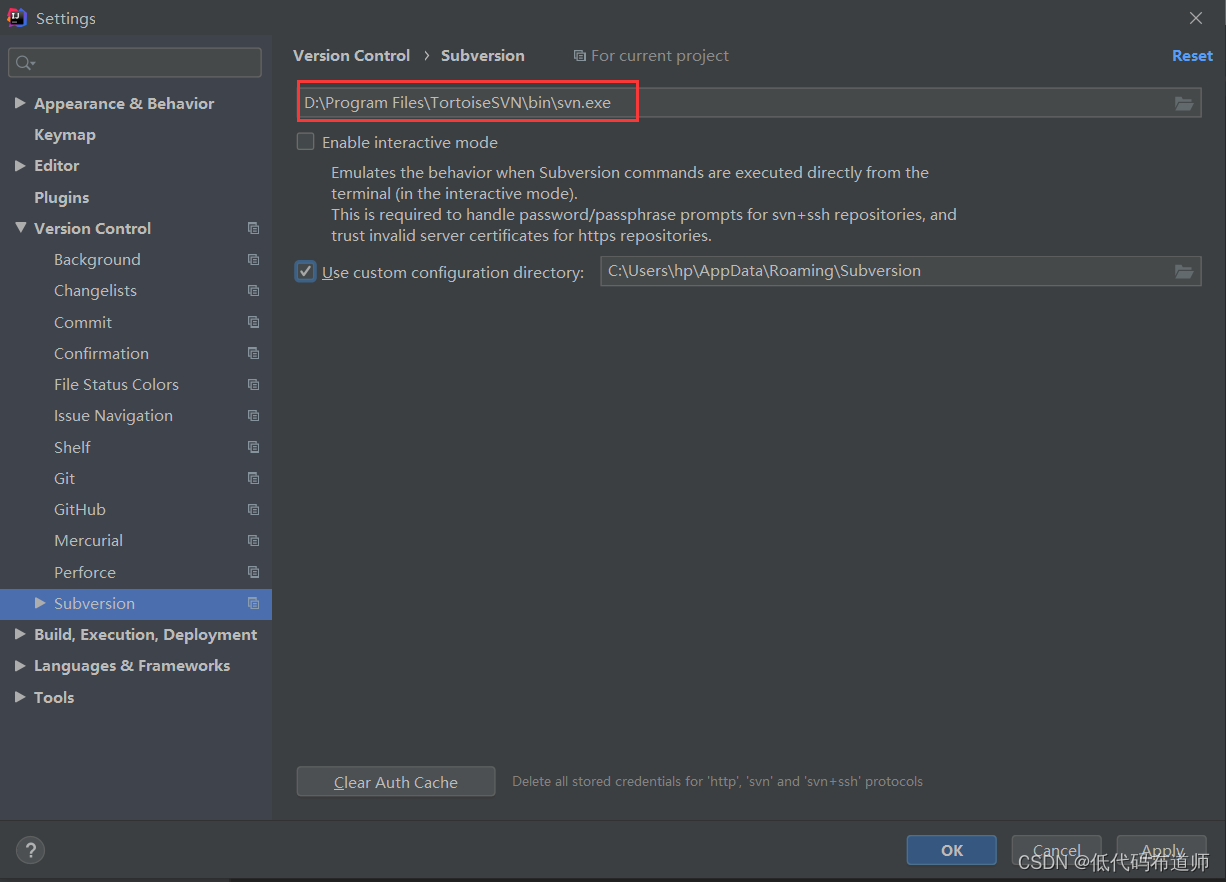This screenshot has width=1226, height=882.
Task: Click the project-level icon beside Git
Action: [253, 478]
